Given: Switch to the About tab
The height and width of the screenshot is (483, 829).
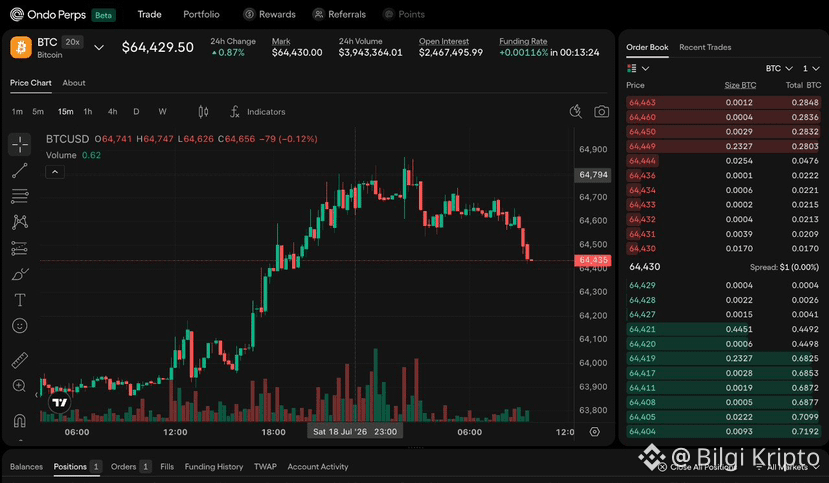Looking at the screenshot, I should tap(74, 83).
